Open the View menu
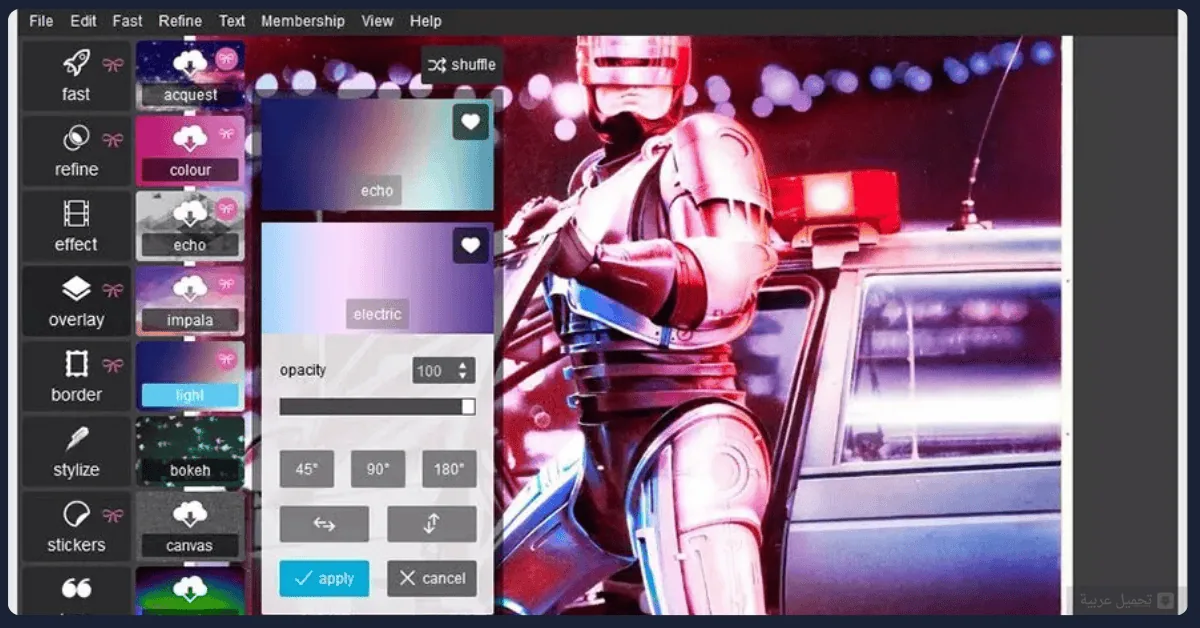This screenshot has height=628, width=1200. pos(377,21)
